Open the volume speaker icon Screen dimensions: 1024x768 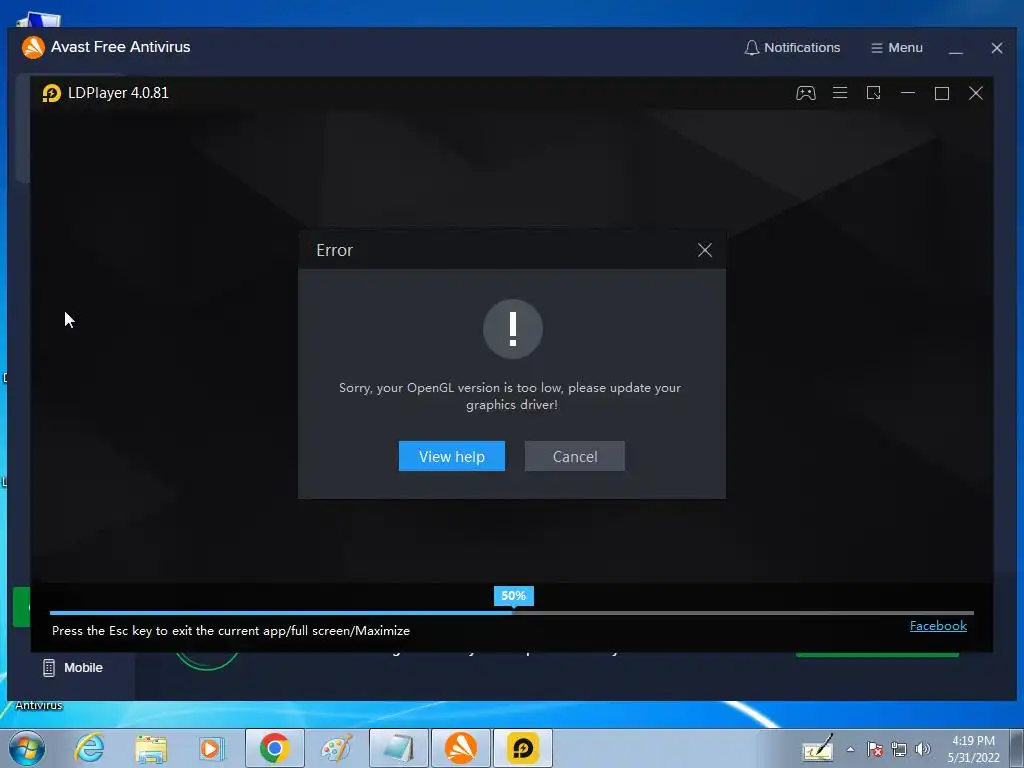click(923, 749)
